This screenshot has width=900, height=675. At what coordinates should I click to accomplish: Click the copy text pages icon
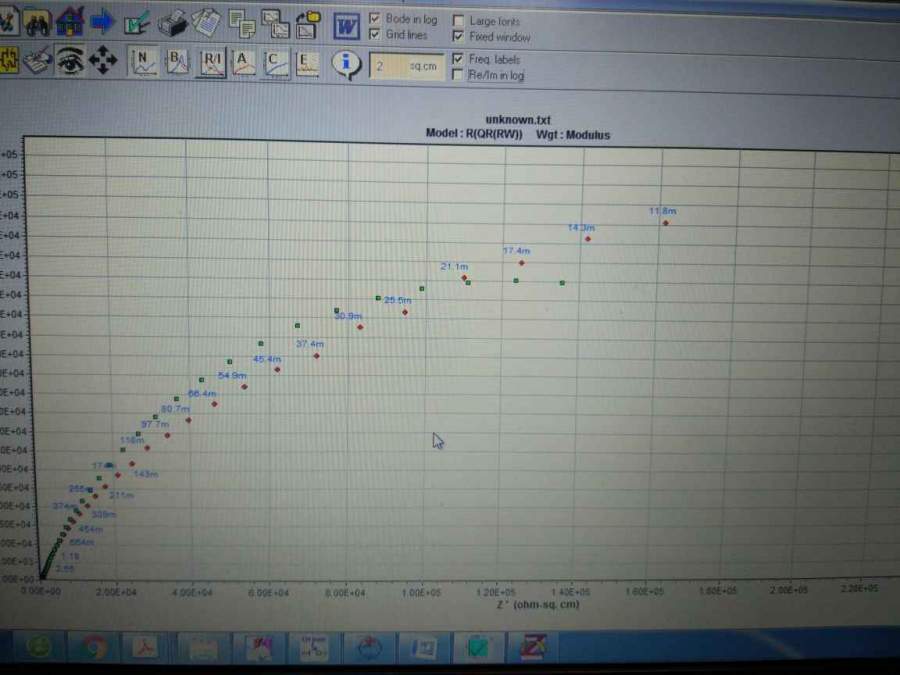point(242,24)
